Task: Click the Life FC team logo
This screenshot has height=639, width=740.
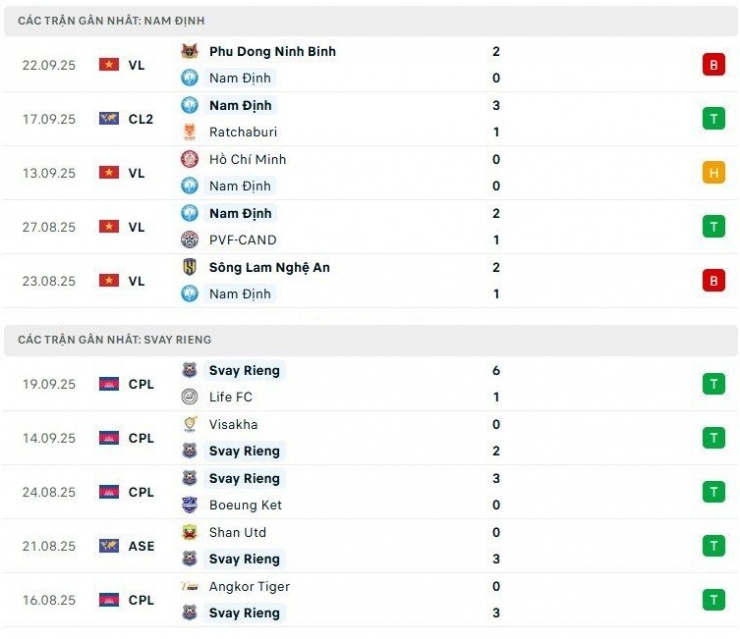Action: pyautogui.click(x=189, y=397)
